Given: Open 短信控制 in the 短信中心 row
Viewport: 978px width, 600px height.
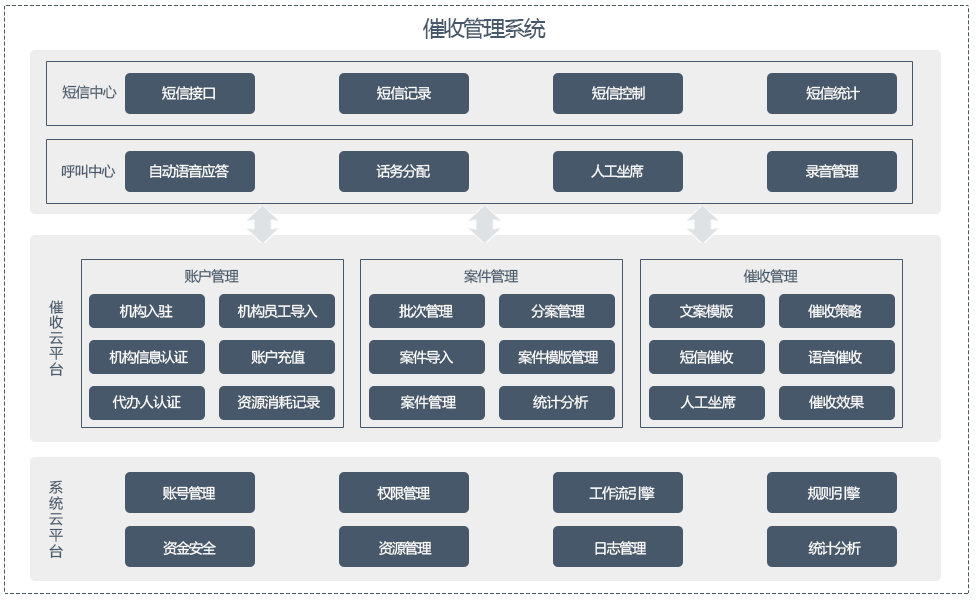Looking at the screenshot, I should coord(617,93).
